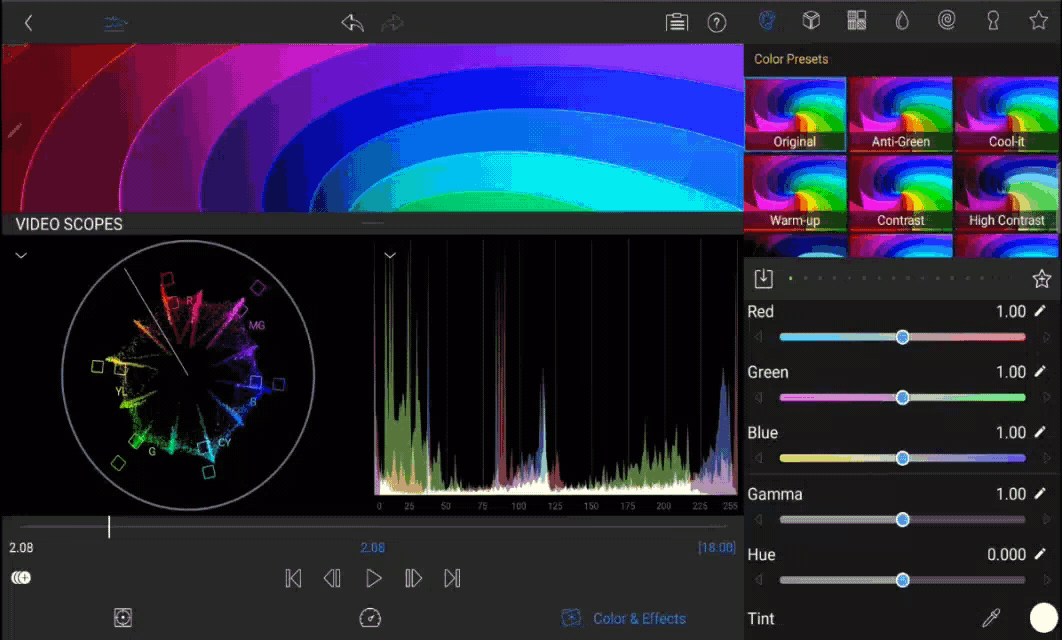Expand the histogram scope dropdown chevron
This screenshot has width=1062, height=640.
tap(389, 255)
